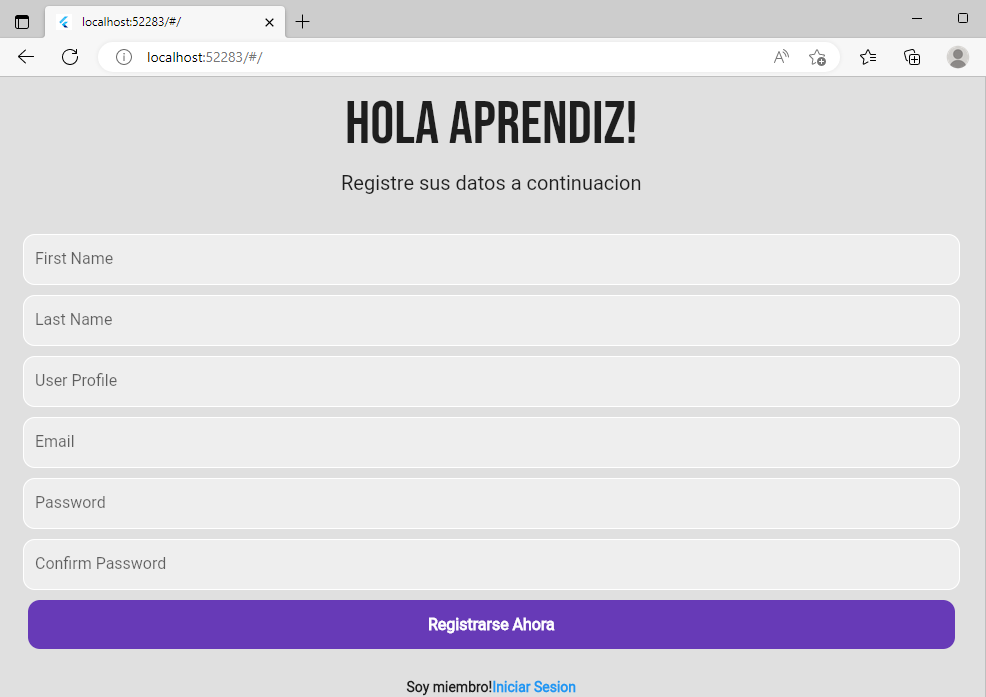Viewport: 986px width, 697px height.
Task: Minimize the browser window
Action: pos(917,18)
